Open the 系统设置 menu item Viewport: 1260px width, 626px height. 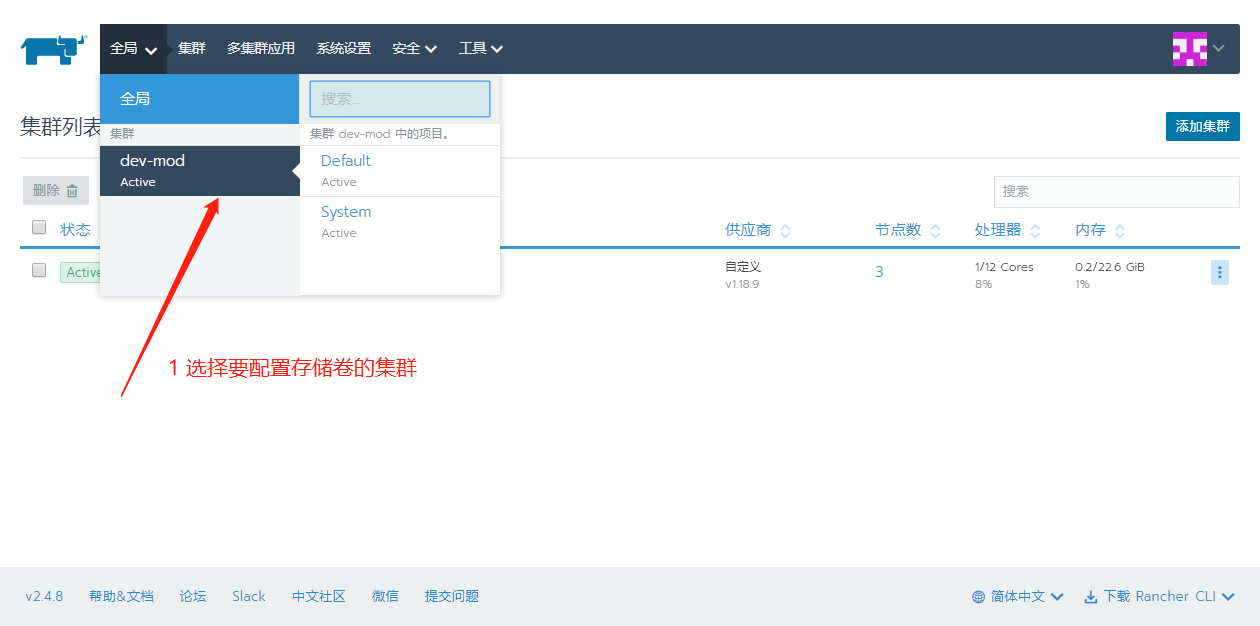344,47
